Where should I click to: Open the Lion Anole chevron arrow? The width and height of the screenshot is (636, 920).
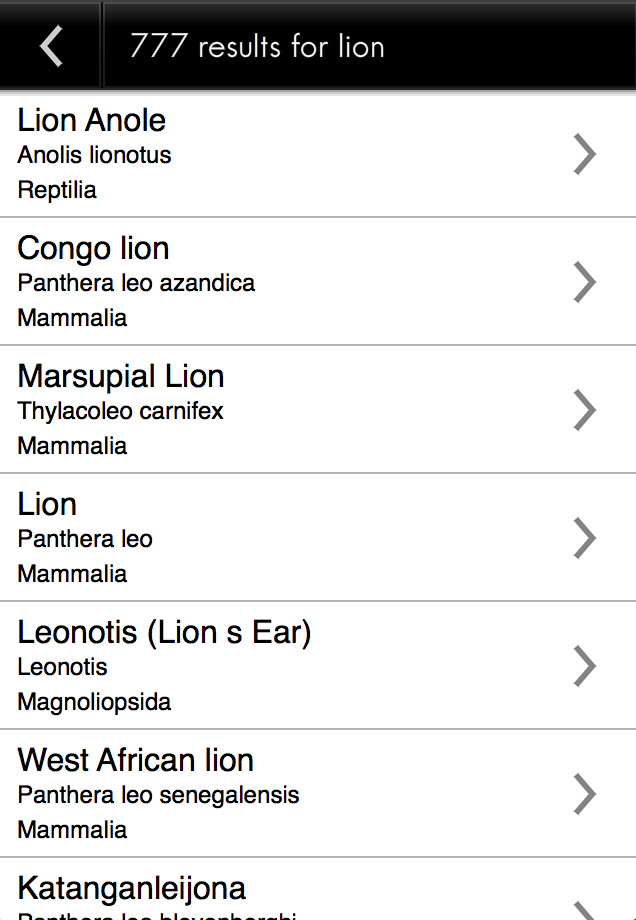click(x=585, y=155)
